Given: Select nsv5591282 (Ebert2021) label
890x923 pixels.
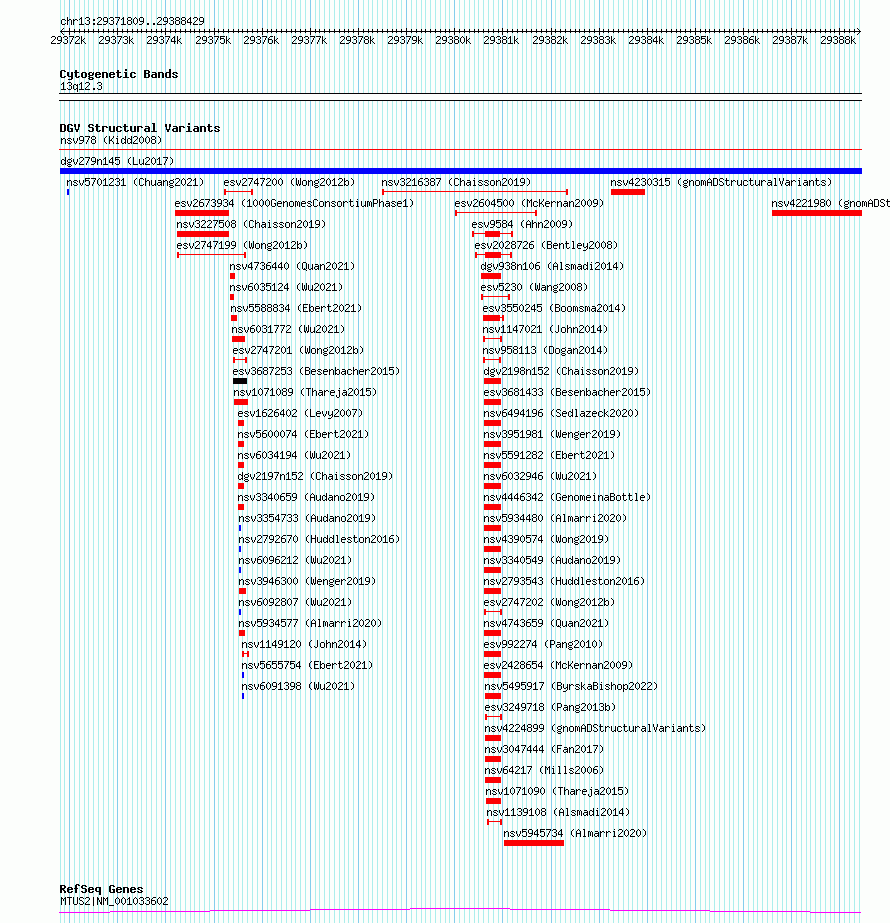Looking at the screenshot, I should click(549, 456).
